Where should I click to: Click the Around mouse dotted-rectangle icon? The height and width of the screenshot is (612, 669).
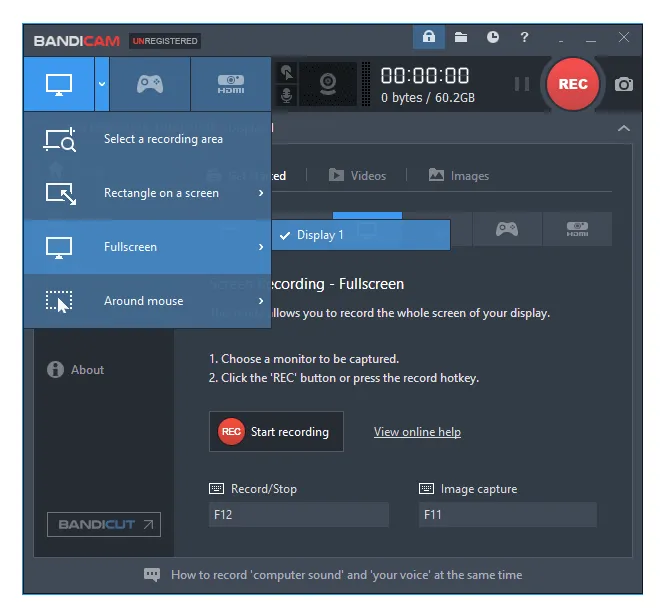(59, 301)
